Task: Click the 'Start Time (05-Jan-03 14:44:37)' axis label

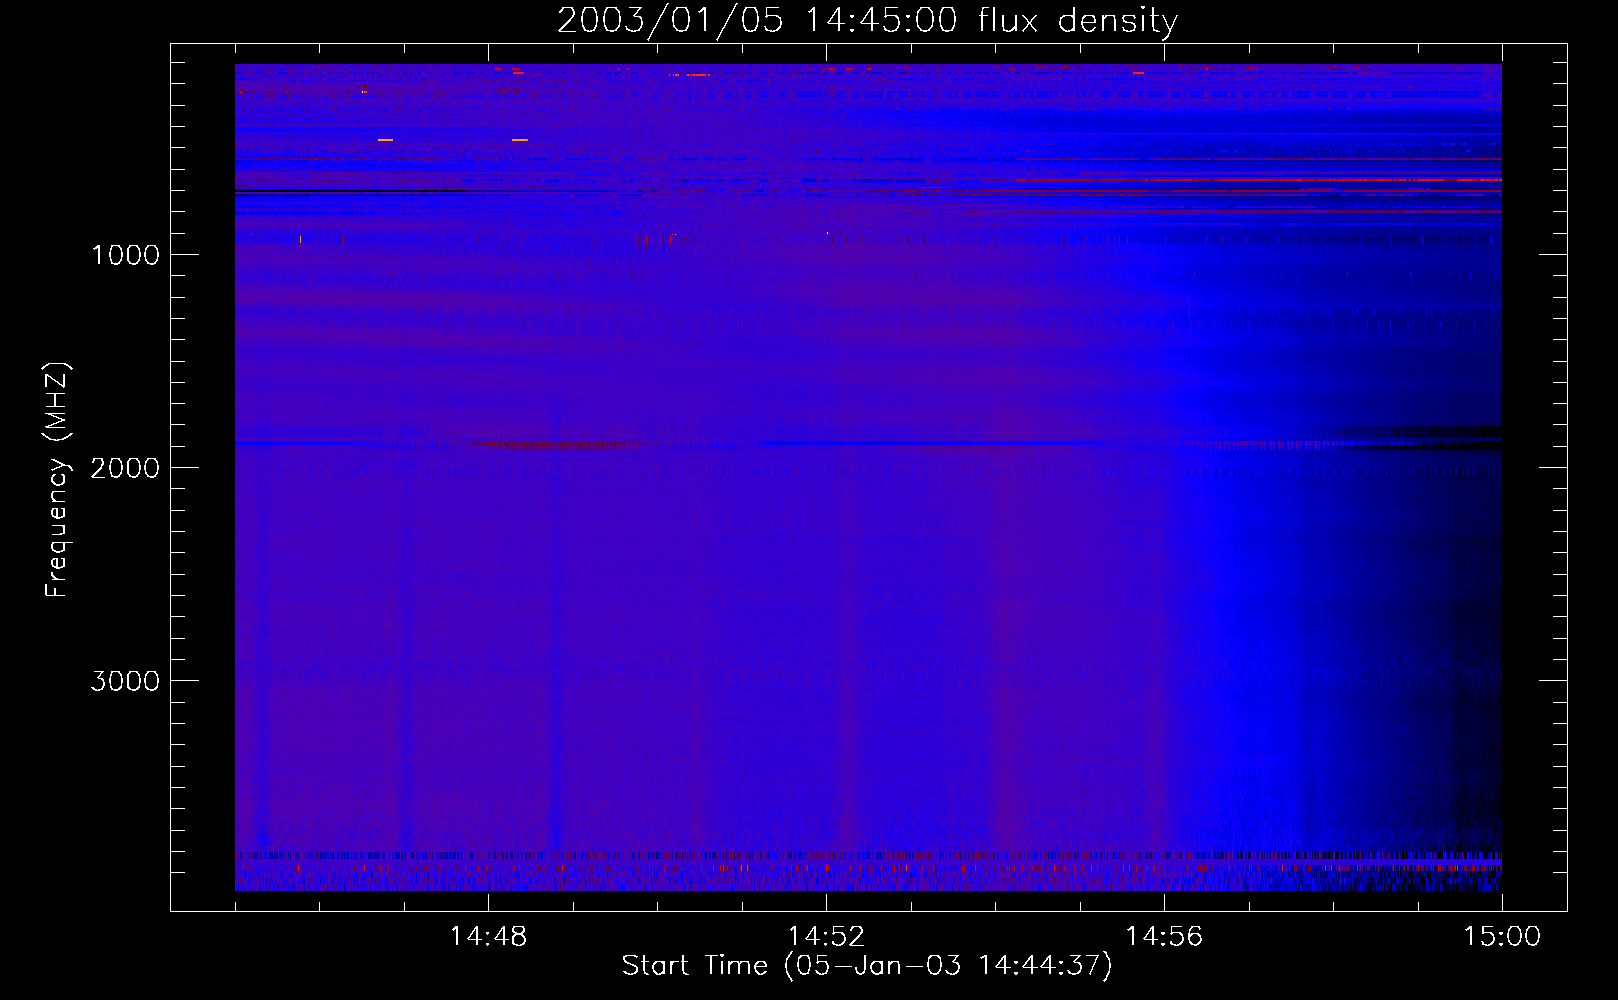Action: (x=867, y=966)
